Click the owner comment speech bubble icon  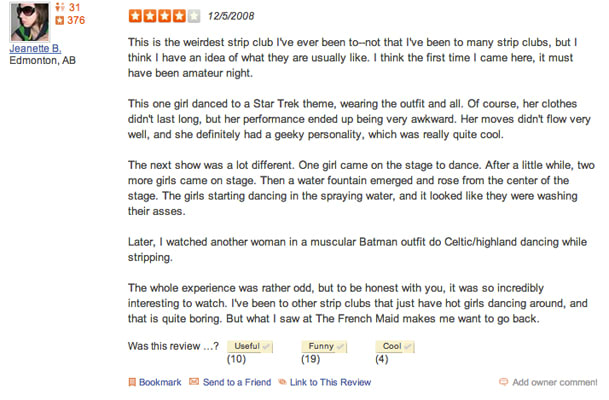coord(503,382)
